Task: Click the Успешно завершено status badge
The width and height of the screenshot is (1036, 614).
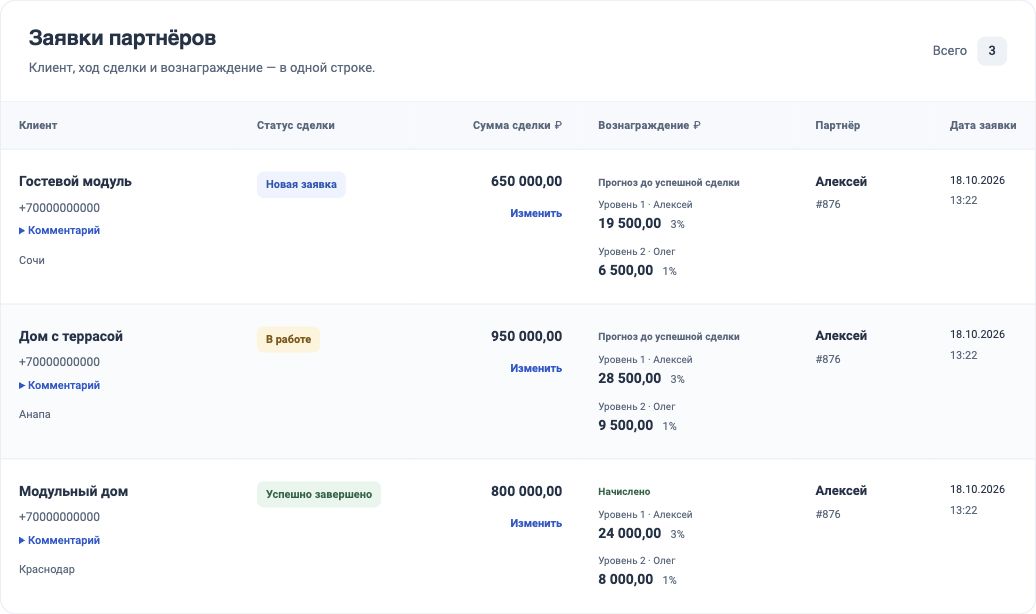Action: click(x=318, y=494)
